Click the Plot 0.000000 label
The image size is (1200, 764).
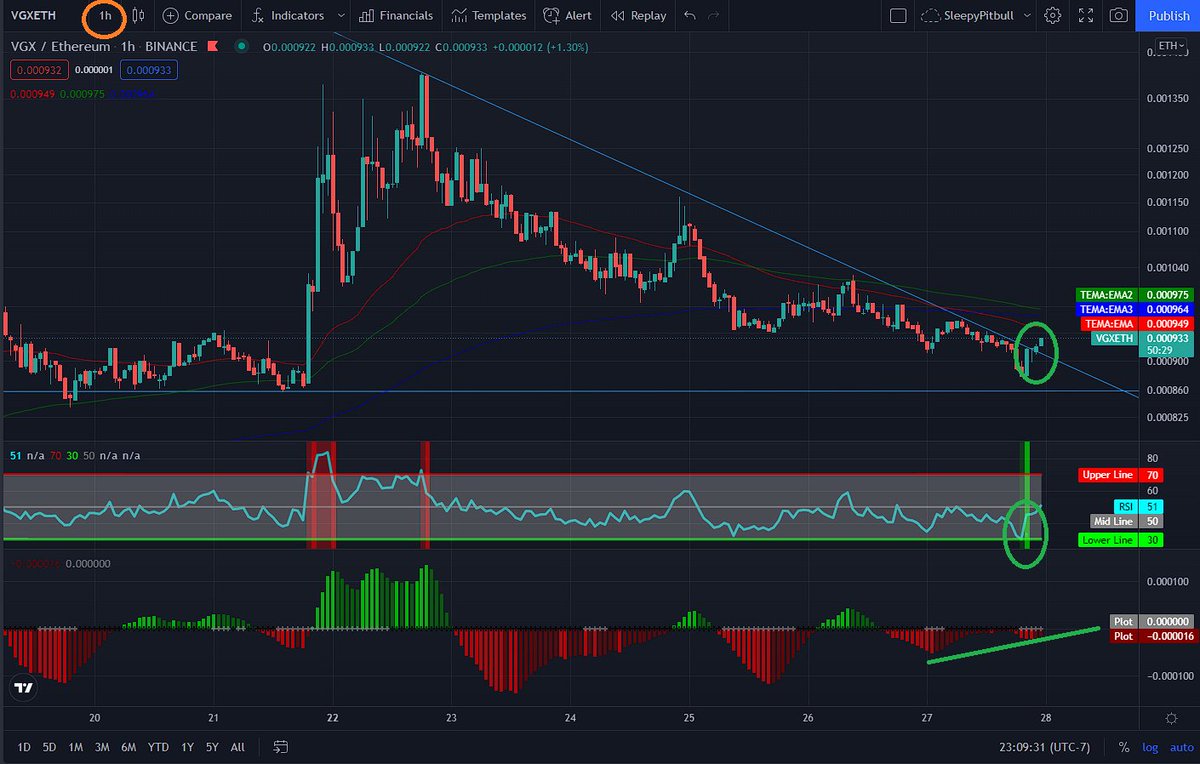pyautogui.click(x=1150, y=621)
